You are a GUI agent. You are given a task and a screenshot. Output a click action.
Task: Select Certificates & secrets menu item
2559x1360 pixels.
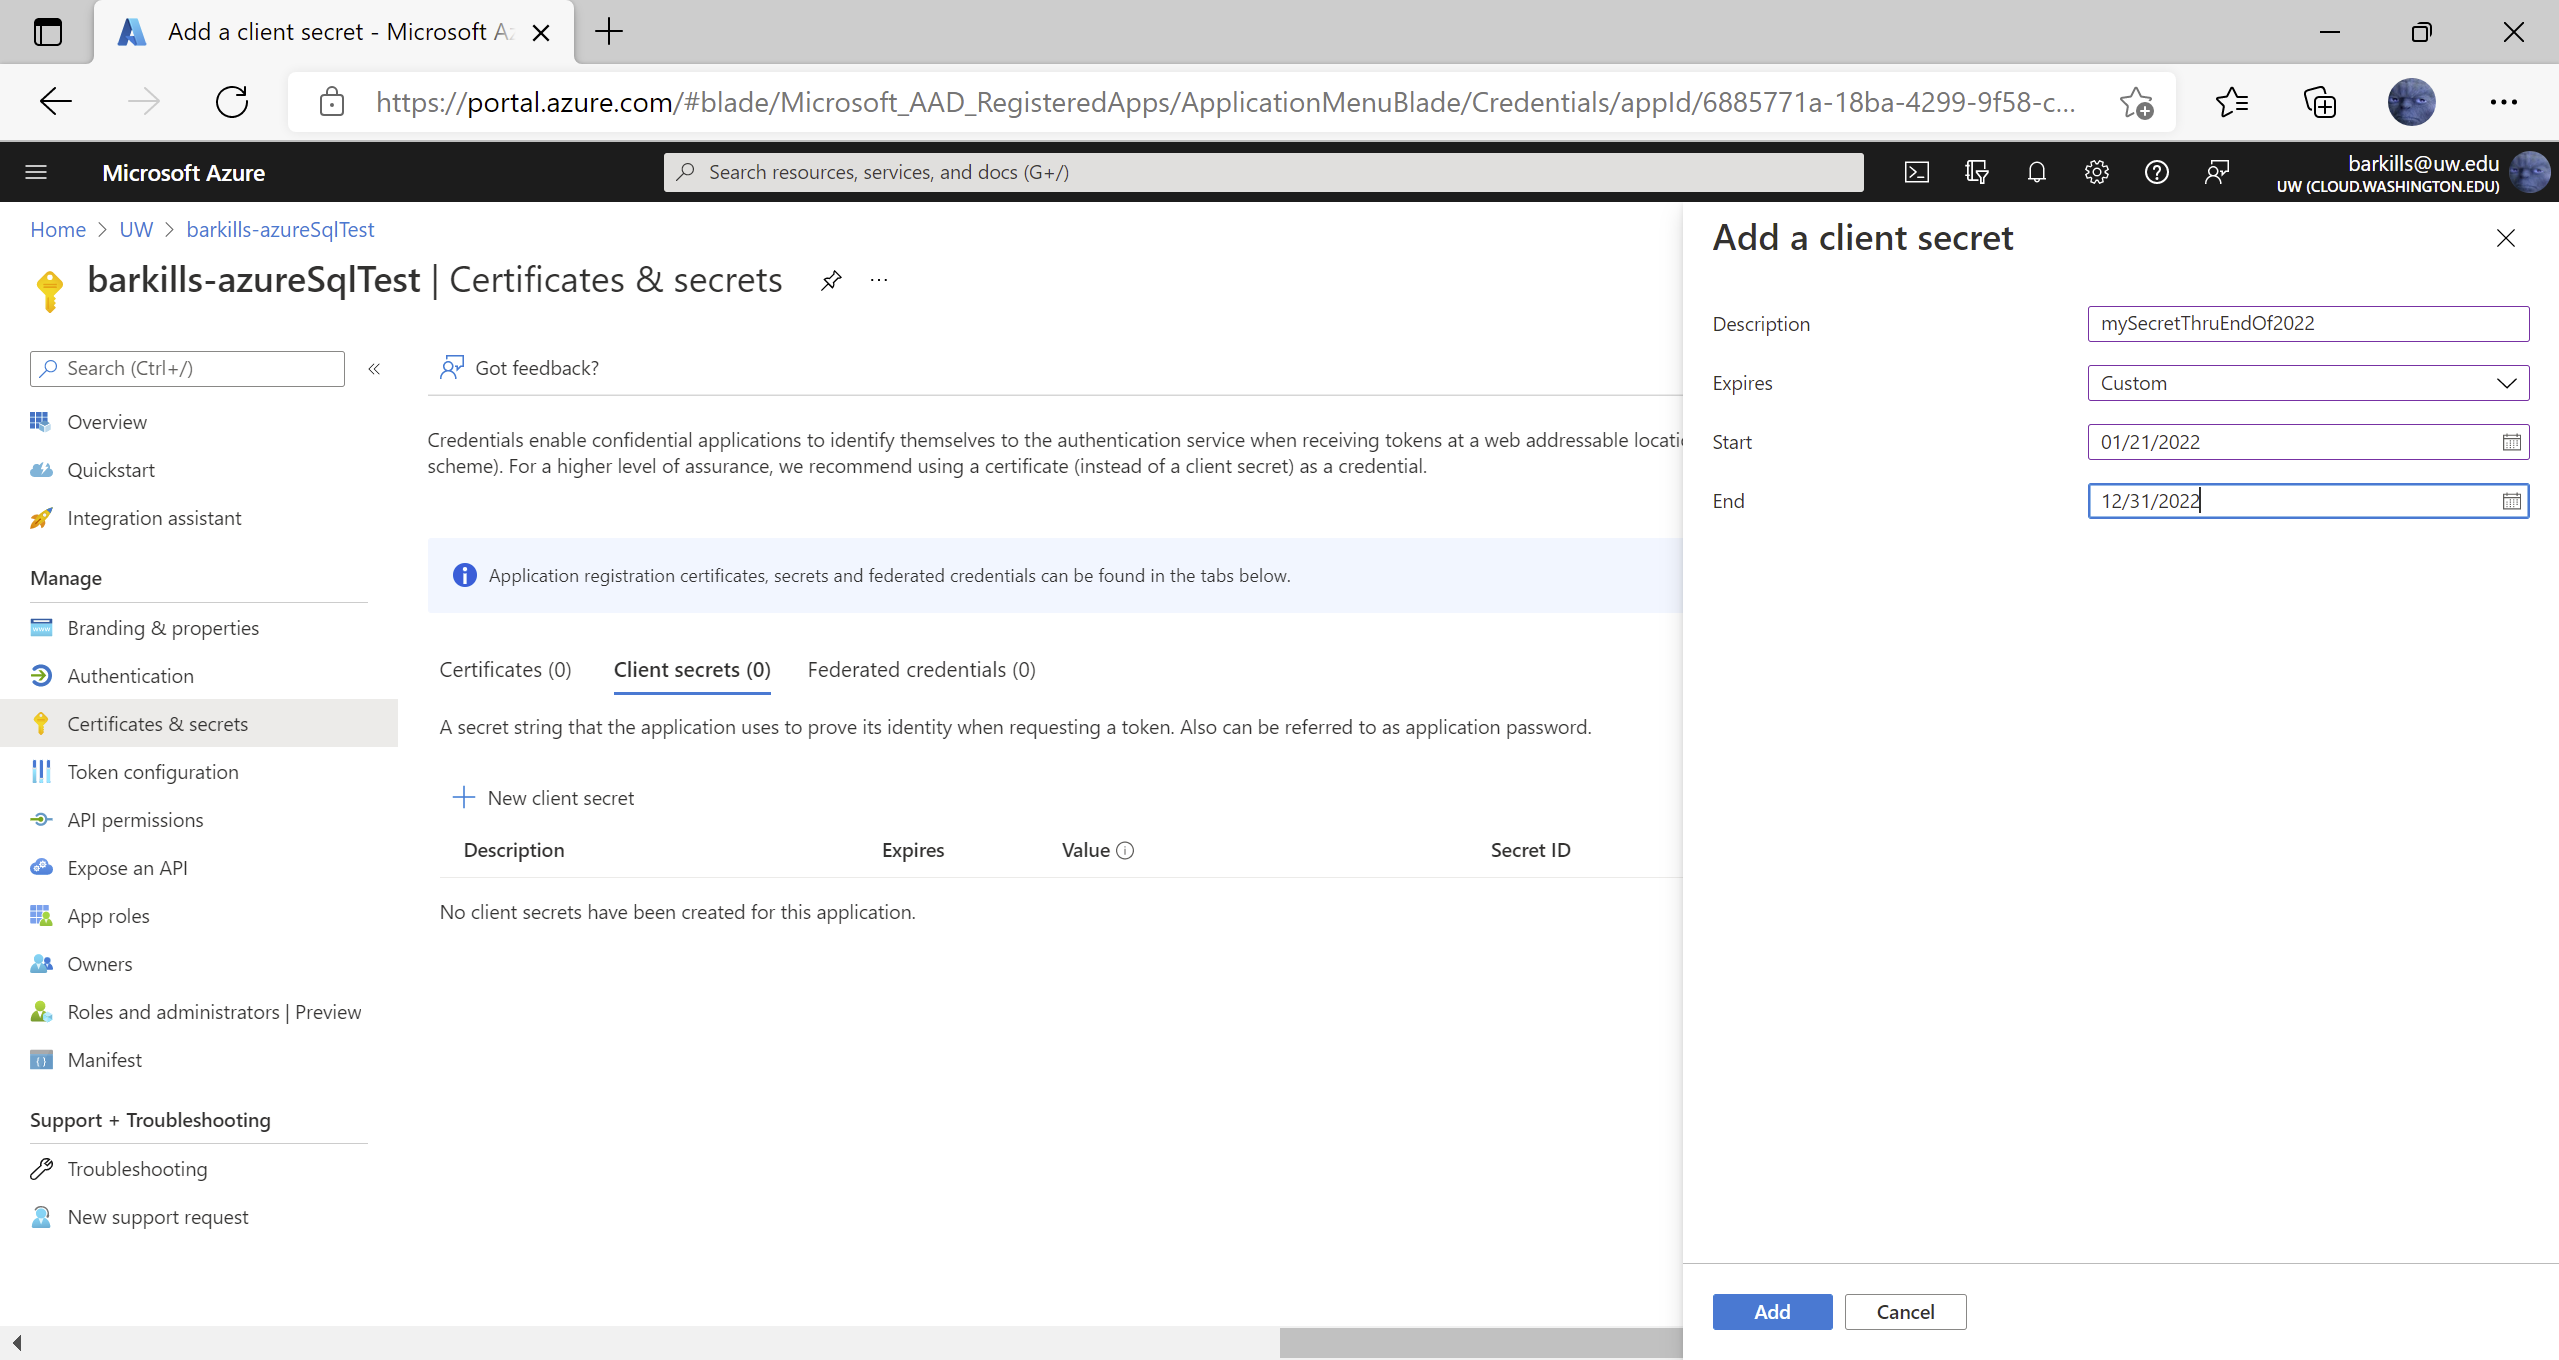(x=199, y=724)
